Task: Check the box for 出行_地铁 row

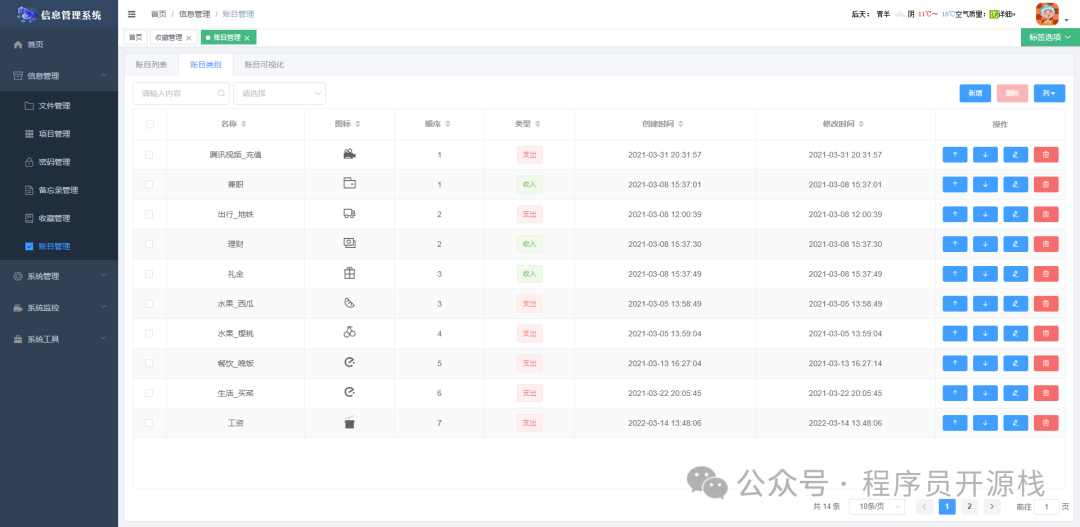Action: click(x=149, y=214)
